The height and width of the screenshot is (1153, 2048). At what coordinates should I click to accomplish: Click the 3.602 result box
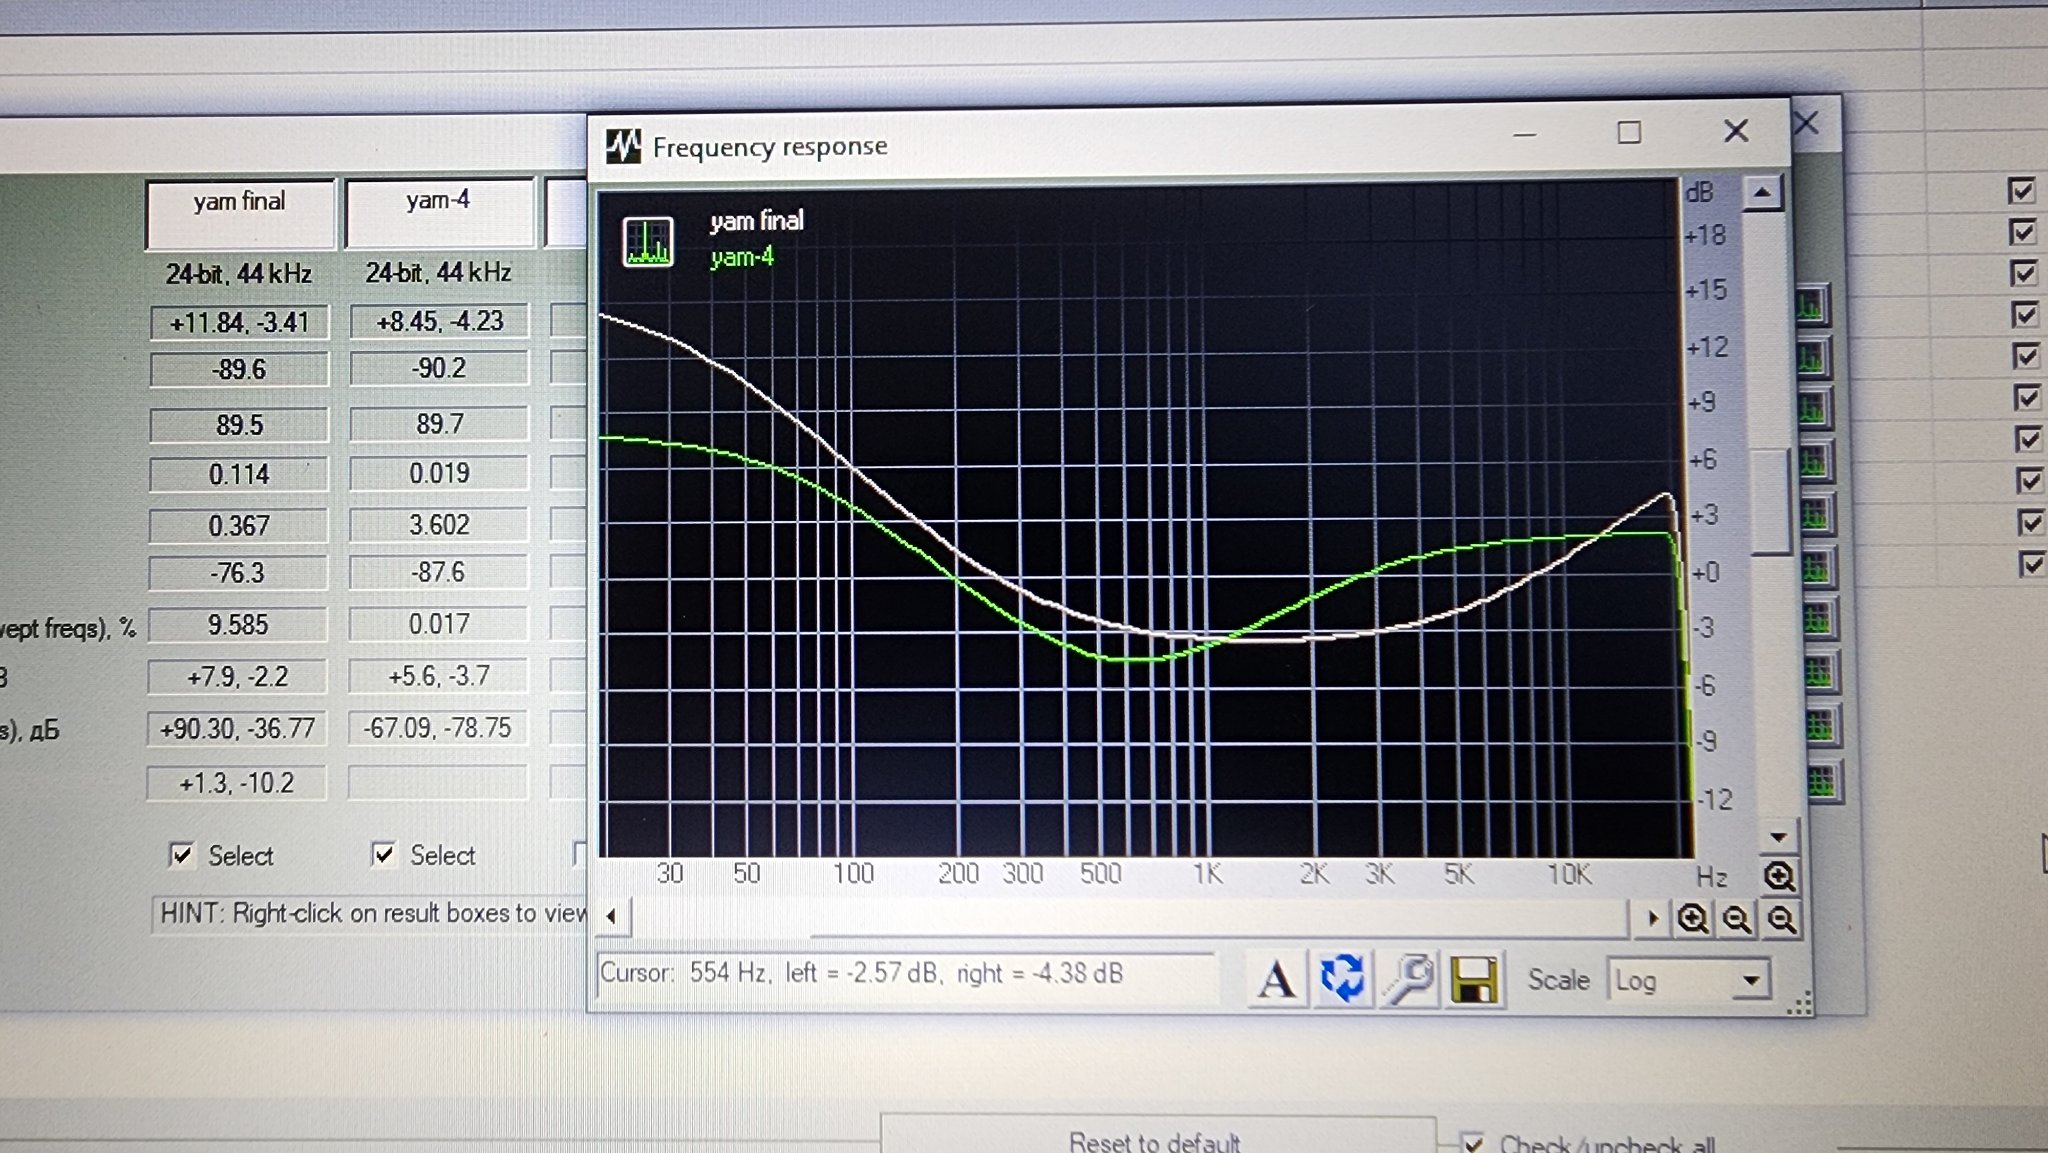[x=439, y=525]
